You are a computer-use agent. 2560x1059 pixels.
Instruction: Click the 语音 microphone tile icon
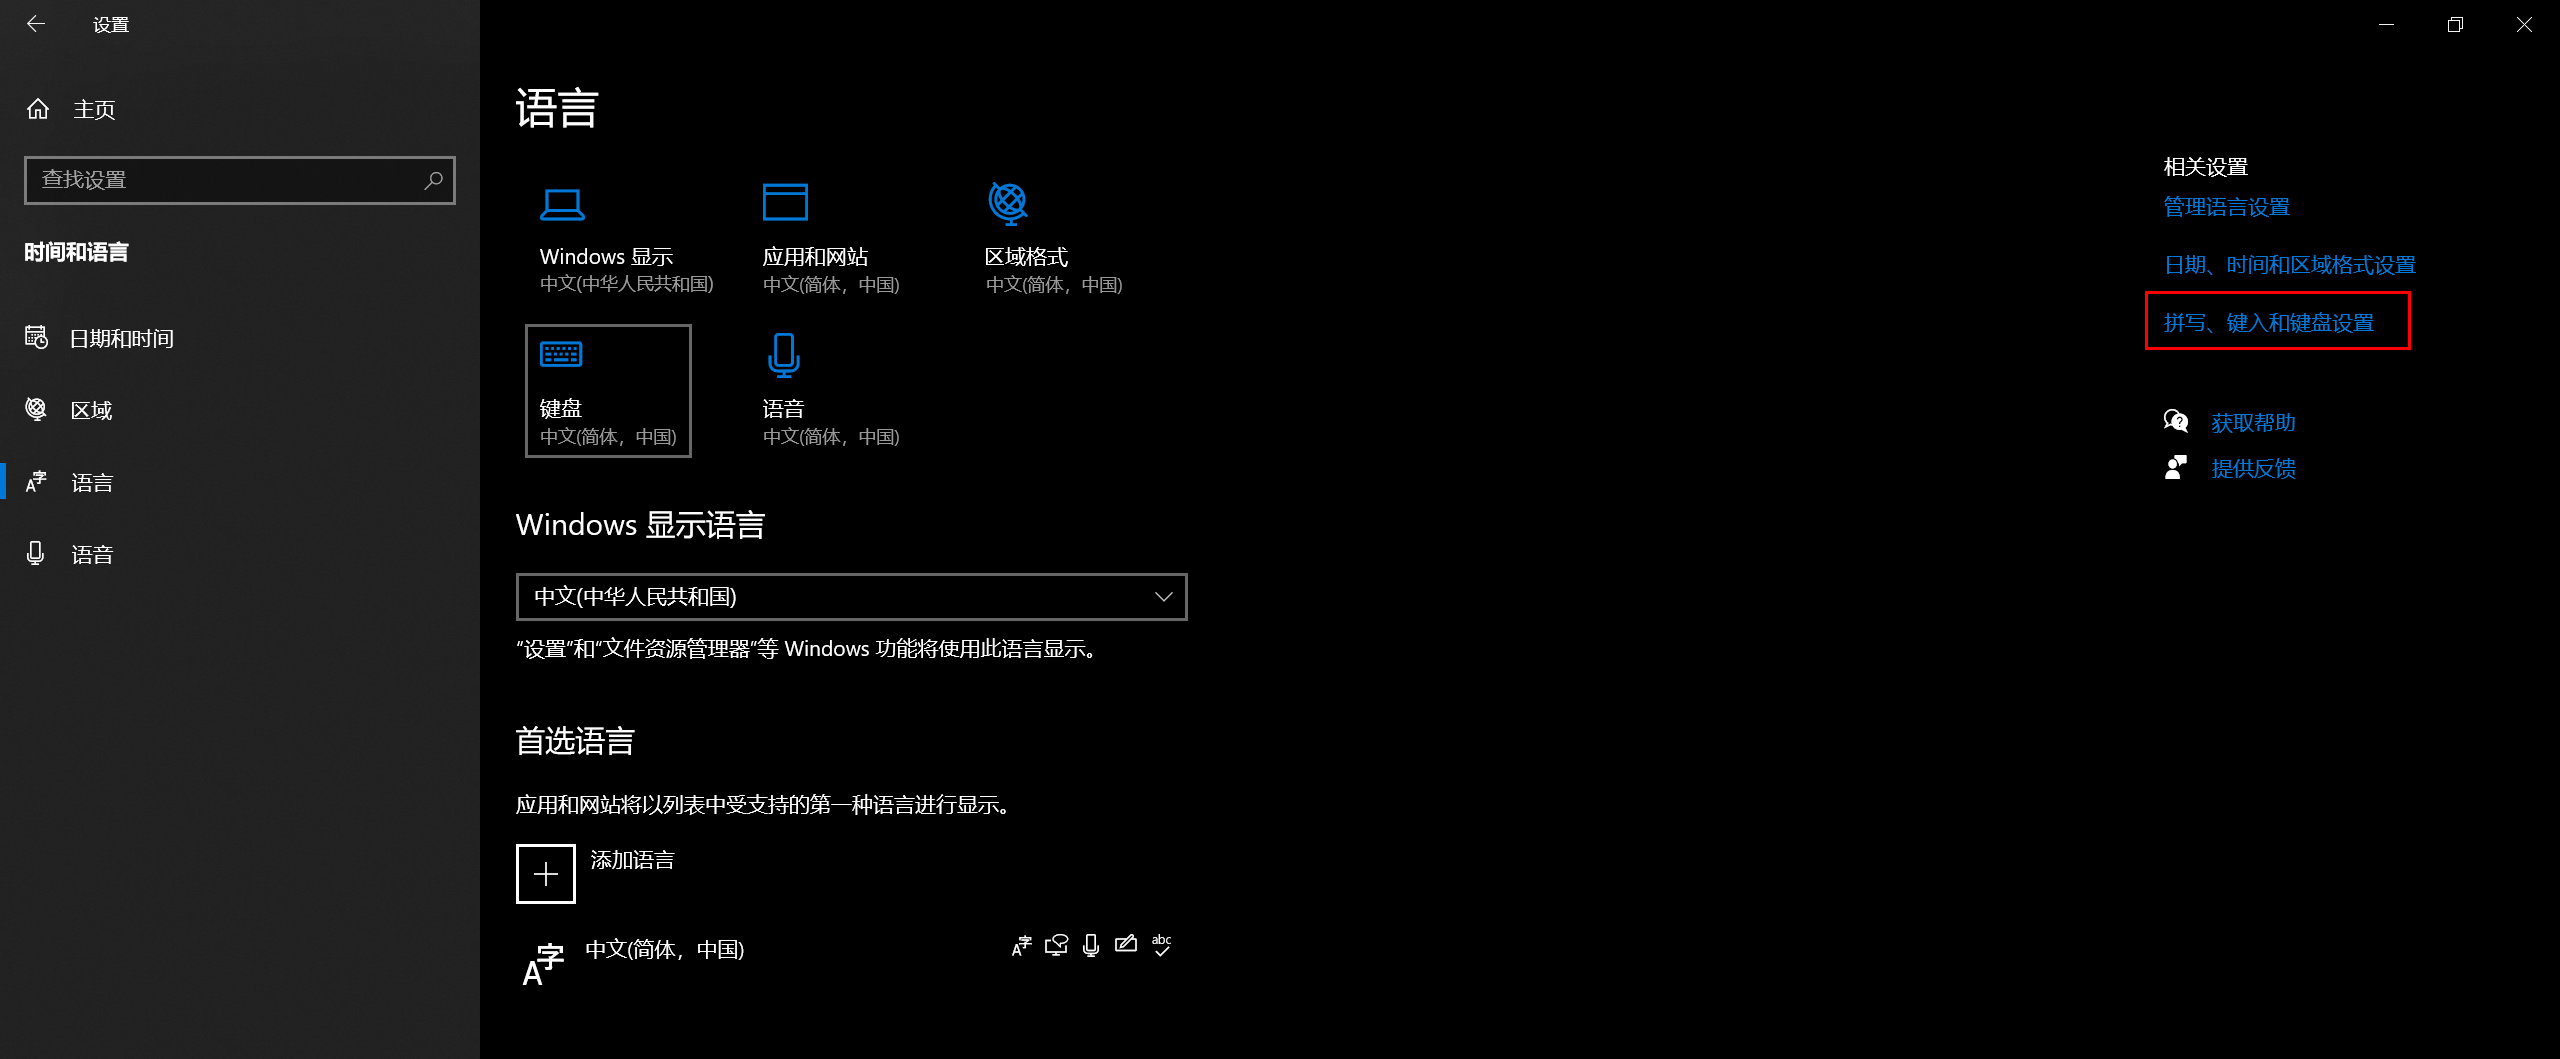coord(784,355)
